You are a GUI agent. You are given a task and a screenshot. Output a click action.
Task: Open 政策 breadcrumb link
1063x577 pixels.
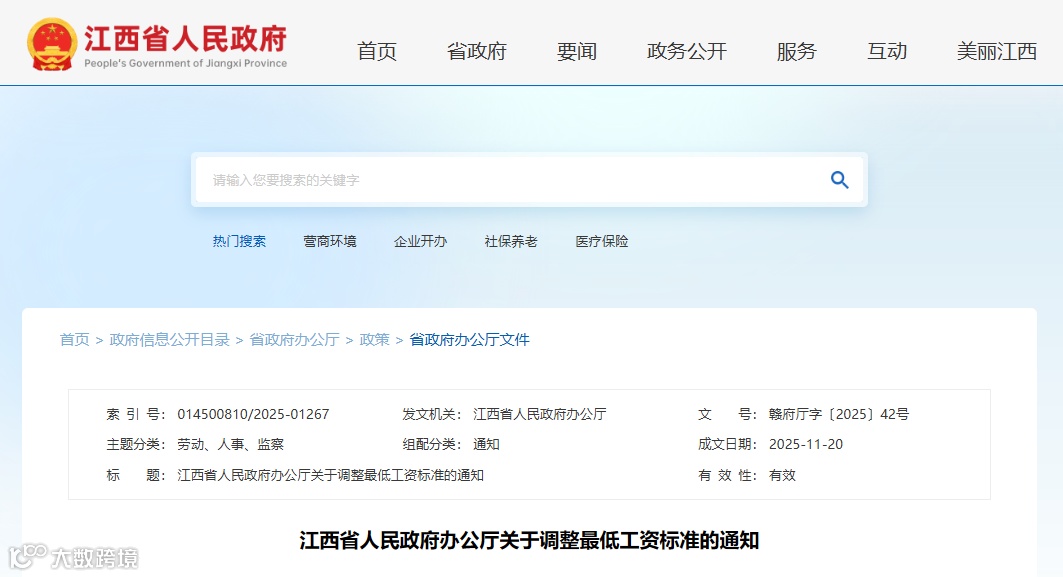pos(374,340)
